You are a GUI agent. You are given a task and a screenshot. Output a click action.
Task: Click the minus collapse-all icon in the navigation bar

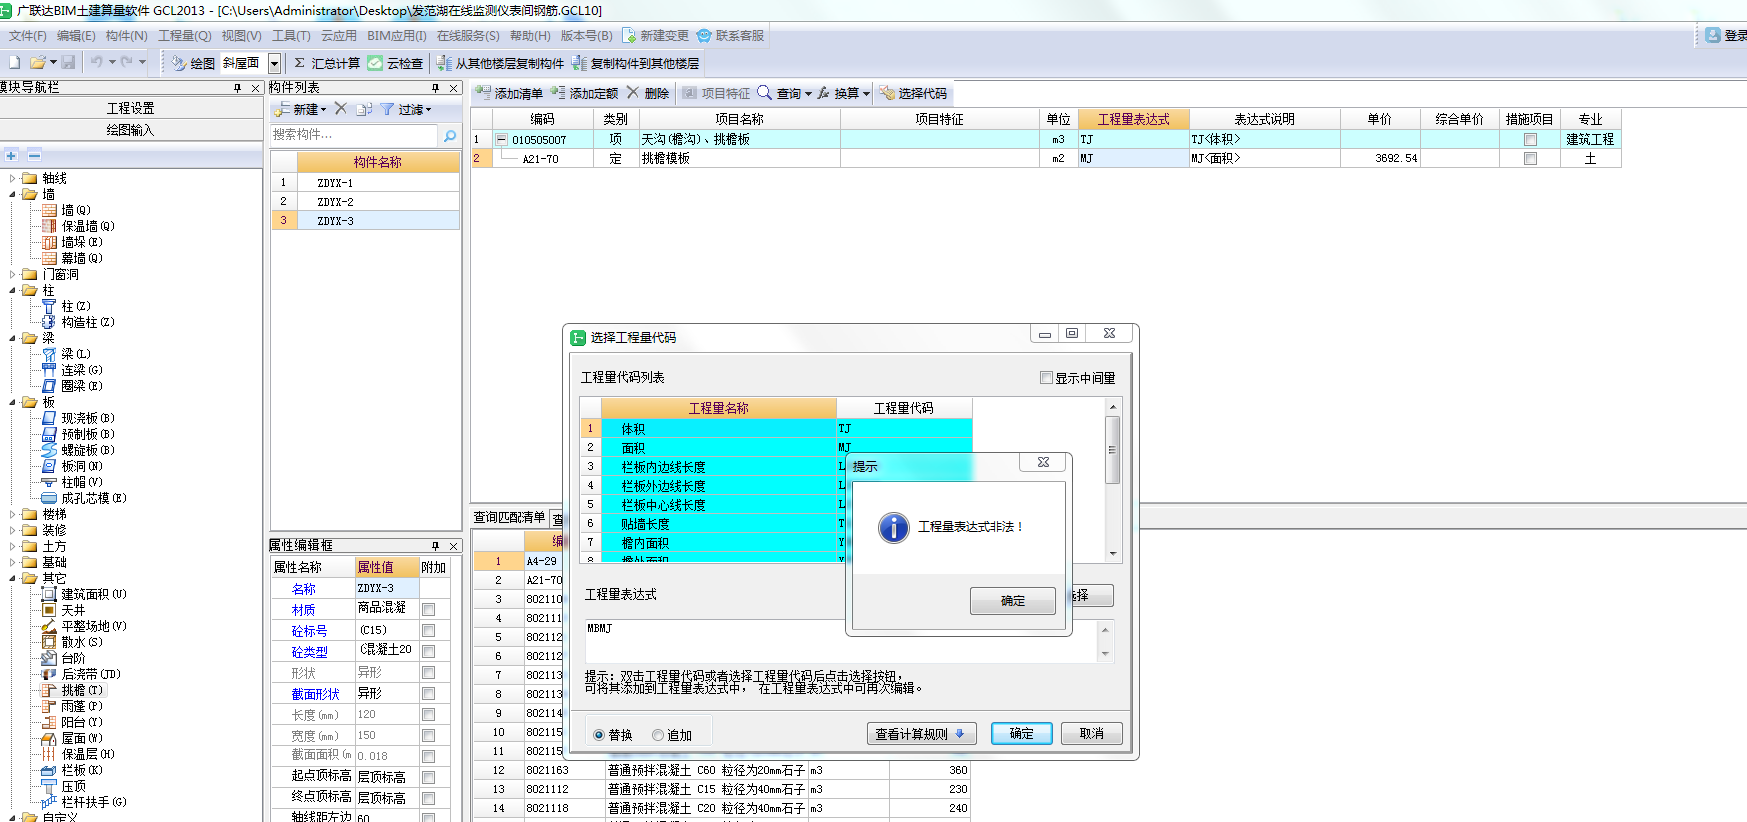pyautogui.click(x=34, y=155)
